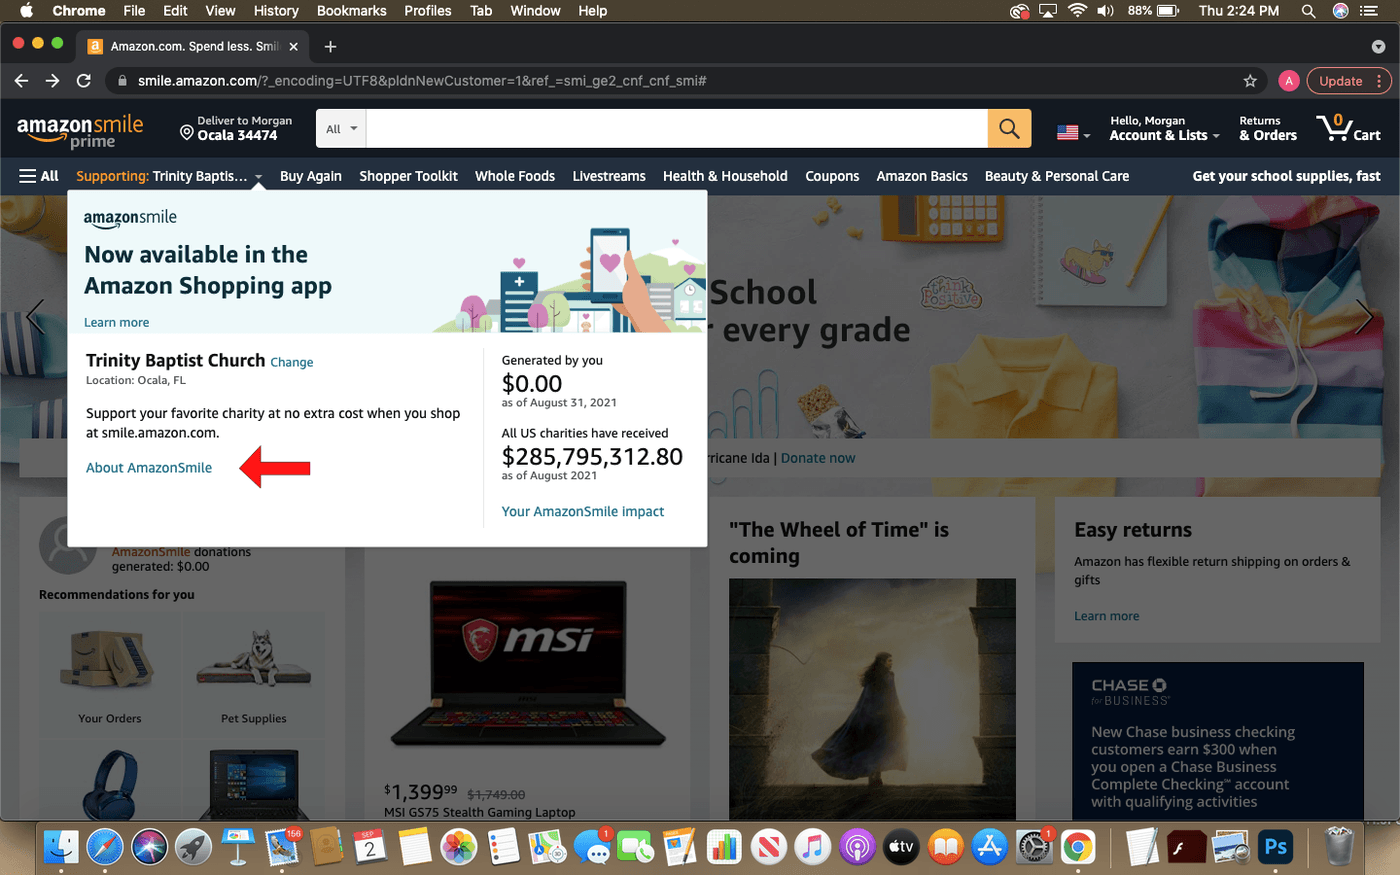Open the Wi-Fi status menu

[1077, 11]
